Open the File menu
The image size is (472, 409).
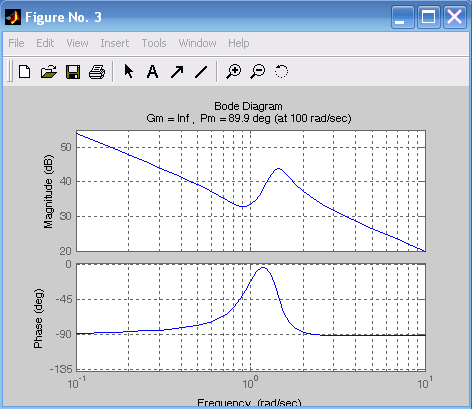(x=16, y=43)
